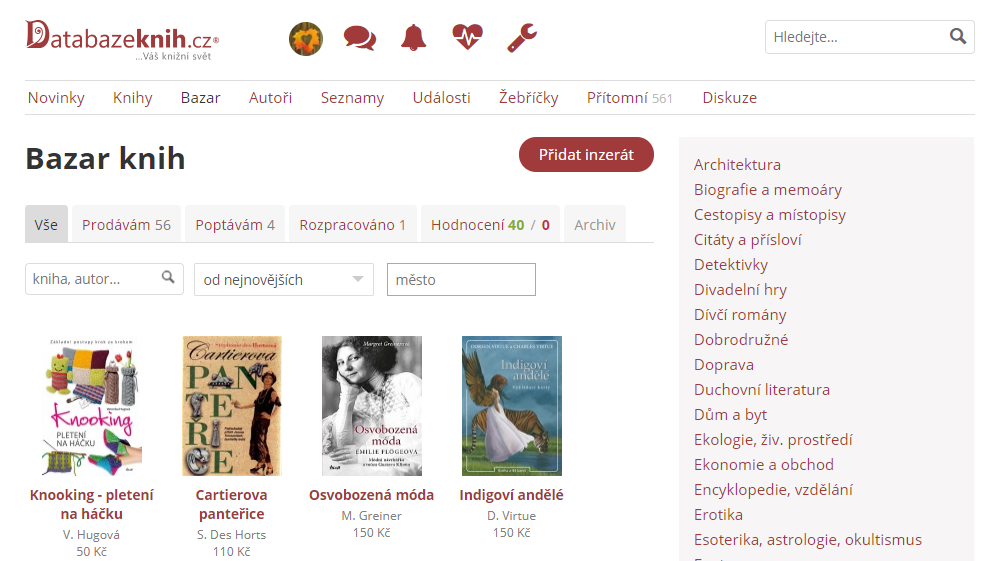Viewport: 999px width, 561px height.
Task: Click the magnifier icon in top search
Action: click(958, 37)
